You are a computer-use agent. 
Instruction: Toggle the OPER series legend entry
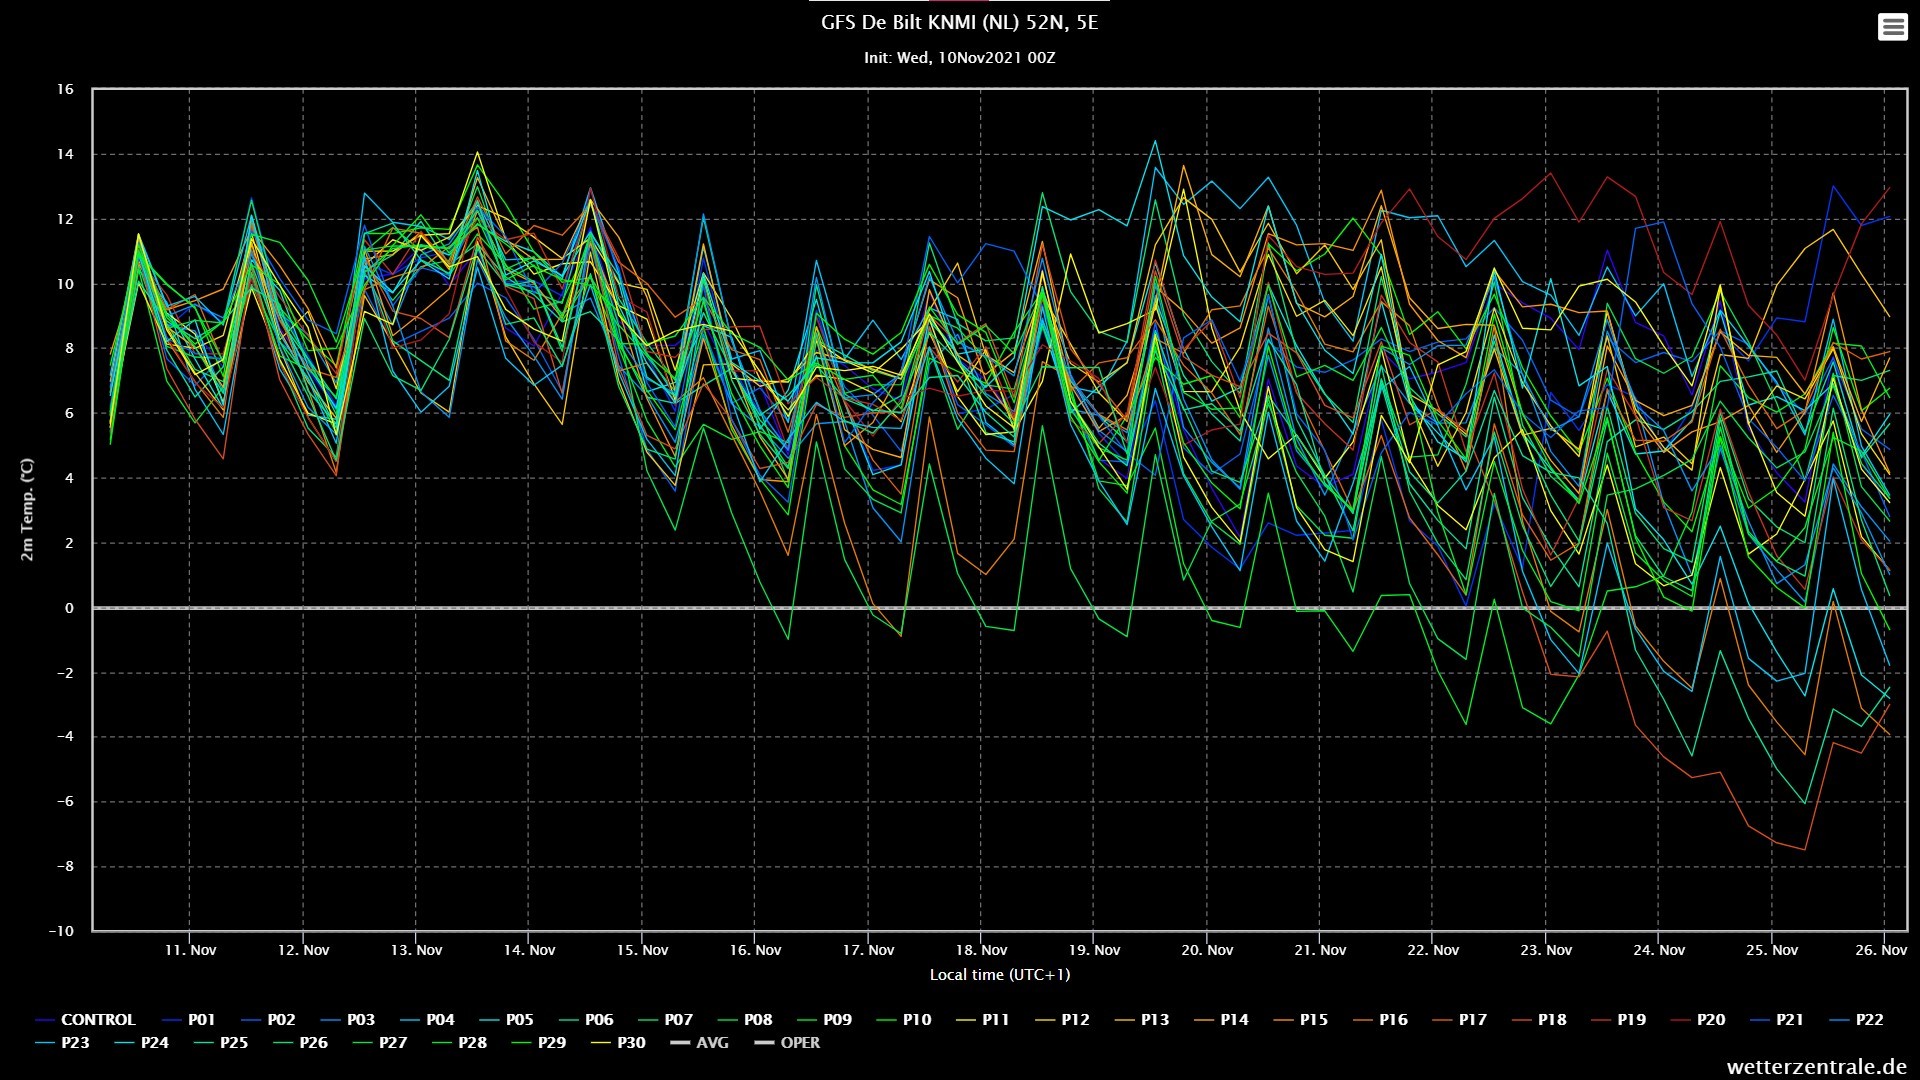[x=787, y=1043]
